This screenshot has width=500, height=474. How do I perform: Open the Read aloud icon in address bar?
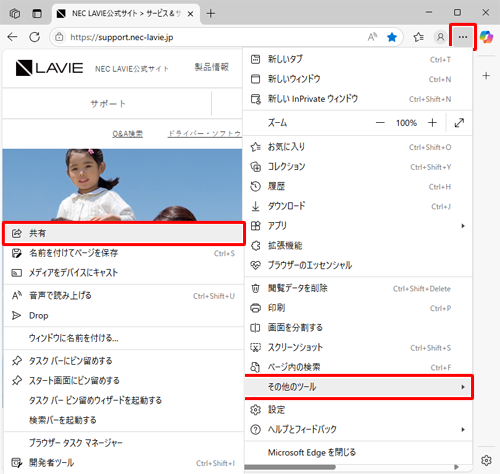click(x=372, y=37)
